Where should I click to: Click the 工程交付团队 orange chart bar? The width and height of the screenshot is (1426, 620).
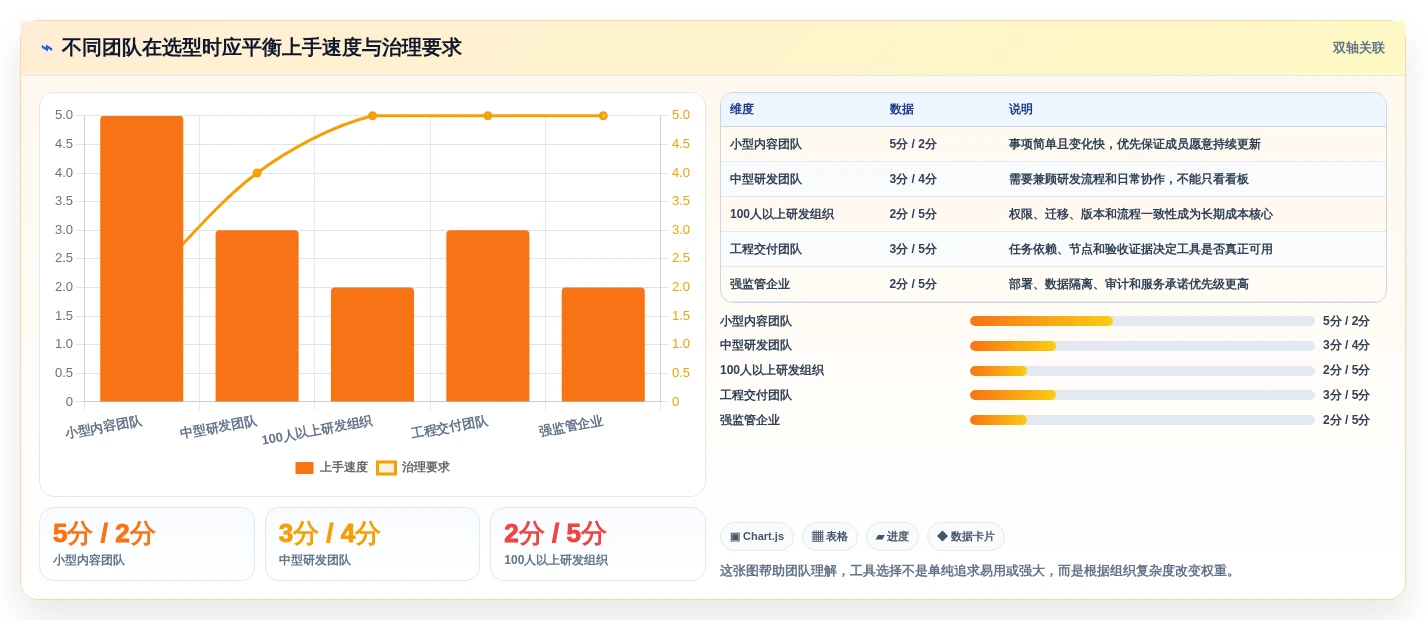tap(488, 316)
